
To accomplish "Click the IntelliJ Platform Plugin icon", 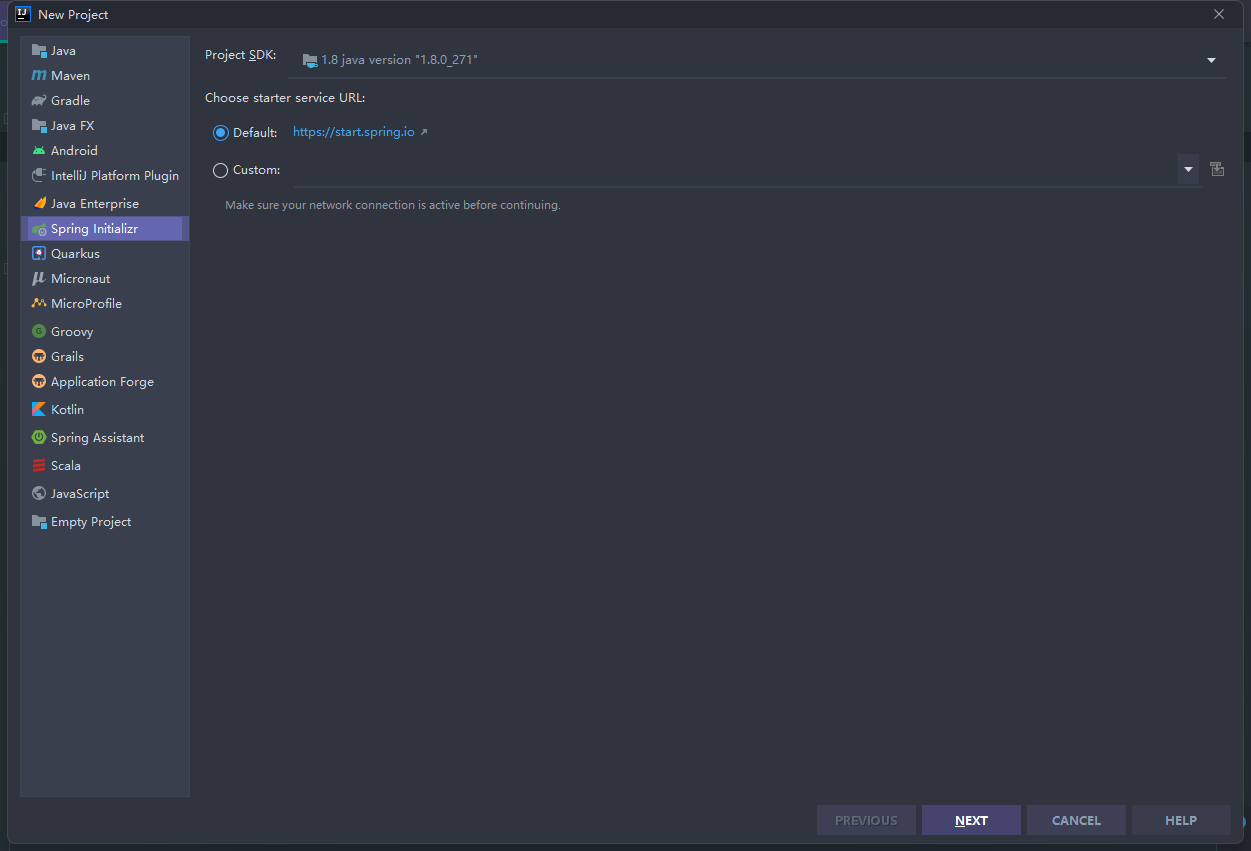I will (39, 176).
